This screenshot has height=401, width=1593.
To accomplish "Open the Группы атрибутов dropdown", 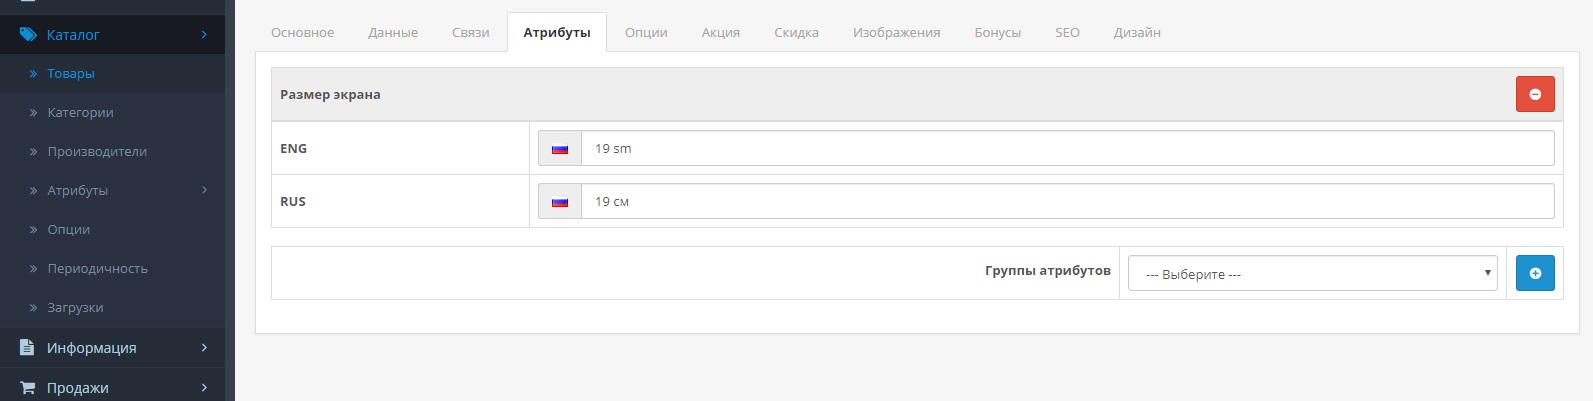I will 1312,274.
